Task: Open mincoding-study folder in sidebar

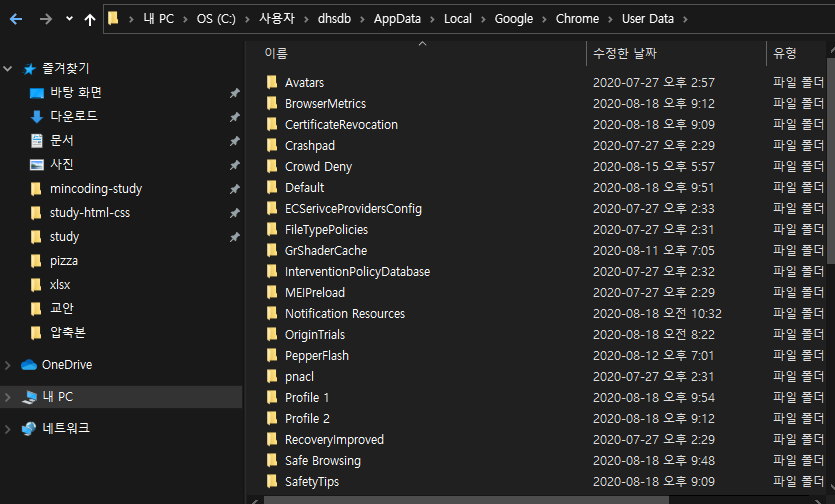Action: pos(96,189)
